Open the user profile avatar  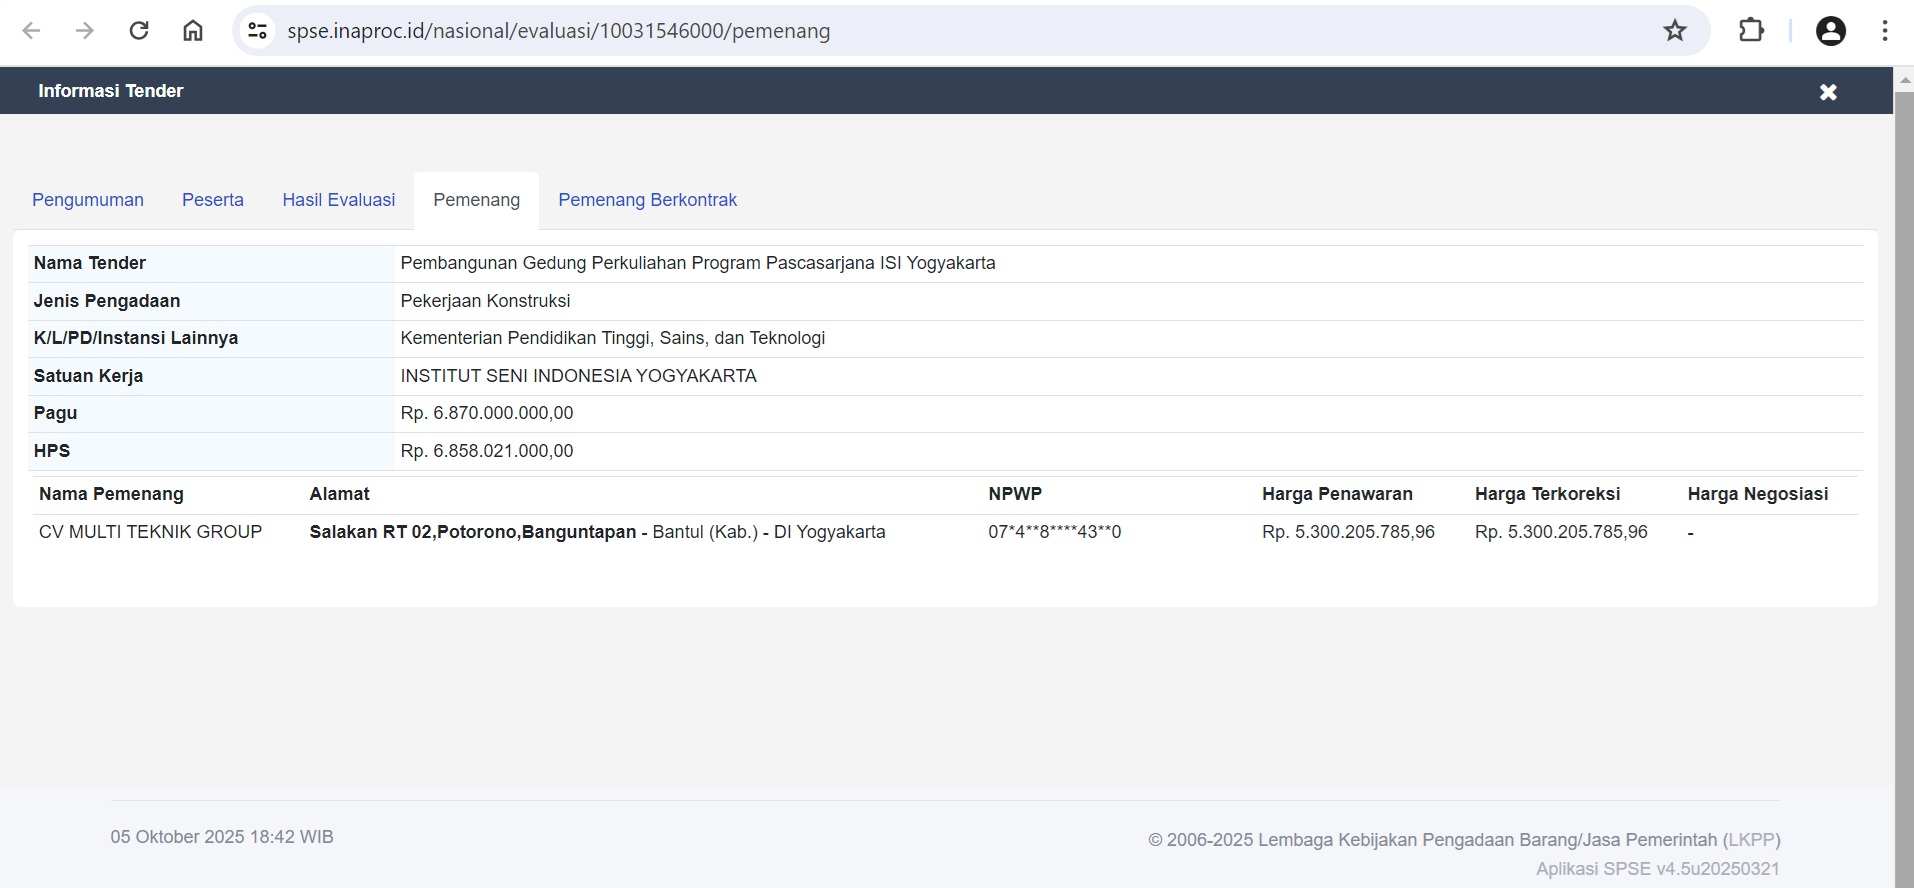[x=1830, y=31]
